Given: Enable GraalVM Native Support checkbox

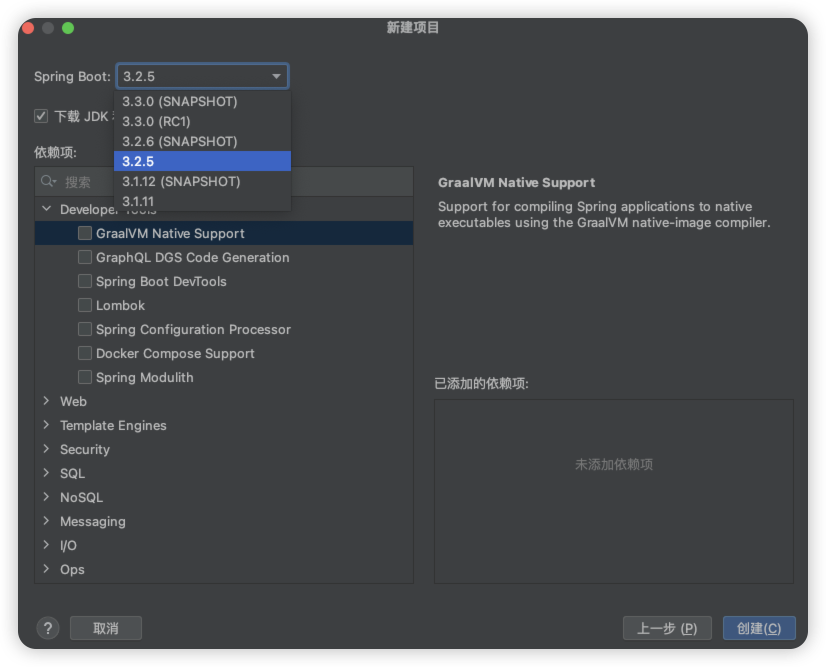Looking at the screenshot, I should pyautogui.click(x=85, y=233).
